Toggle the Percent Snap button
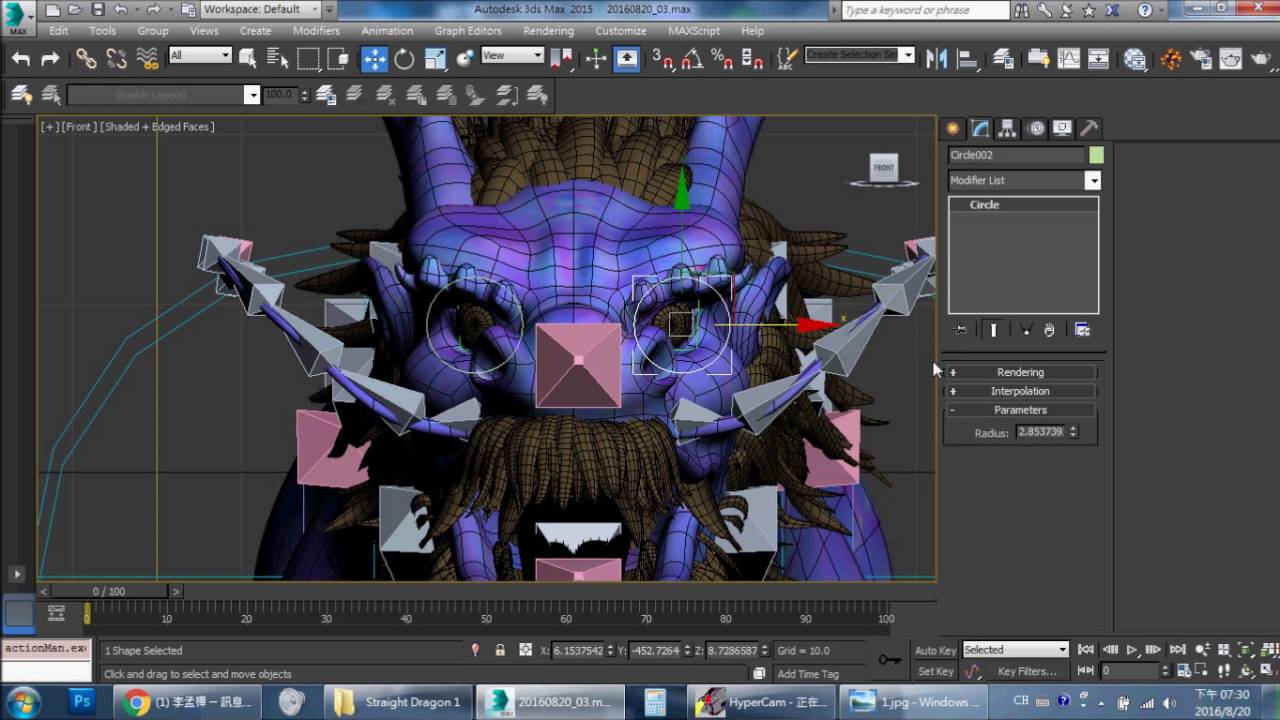The width and height of the screenshot is (1280, 720). [722, 59]
